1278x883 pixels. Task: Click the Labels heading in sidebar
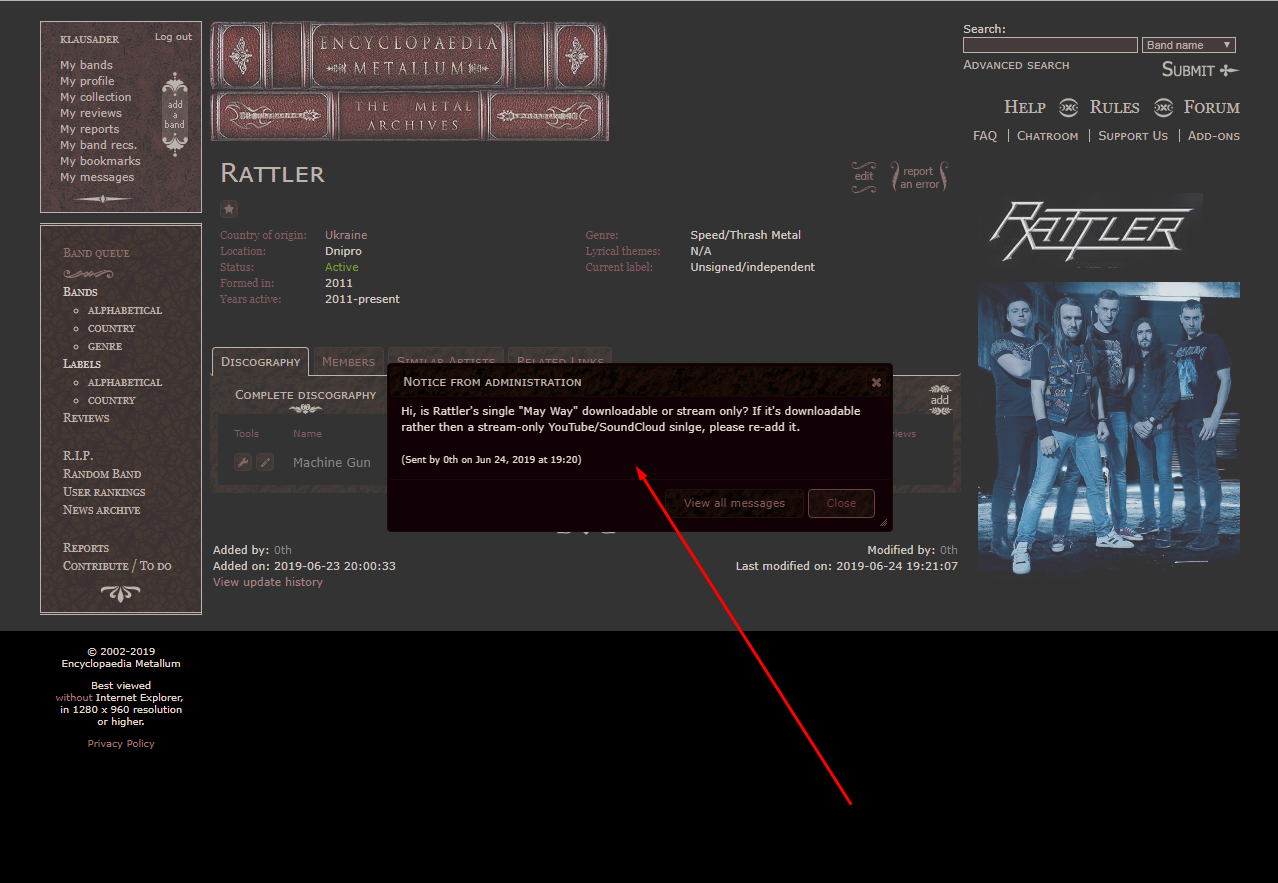82,364
